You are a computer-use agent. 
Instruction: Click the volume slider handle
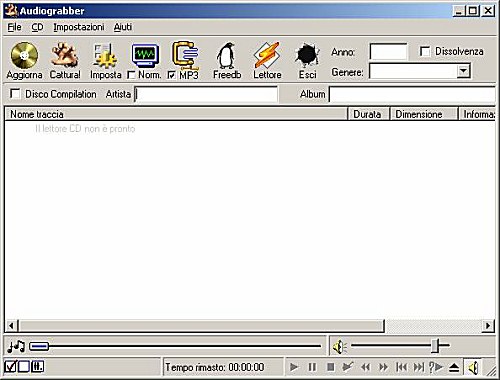coord(435,346)
